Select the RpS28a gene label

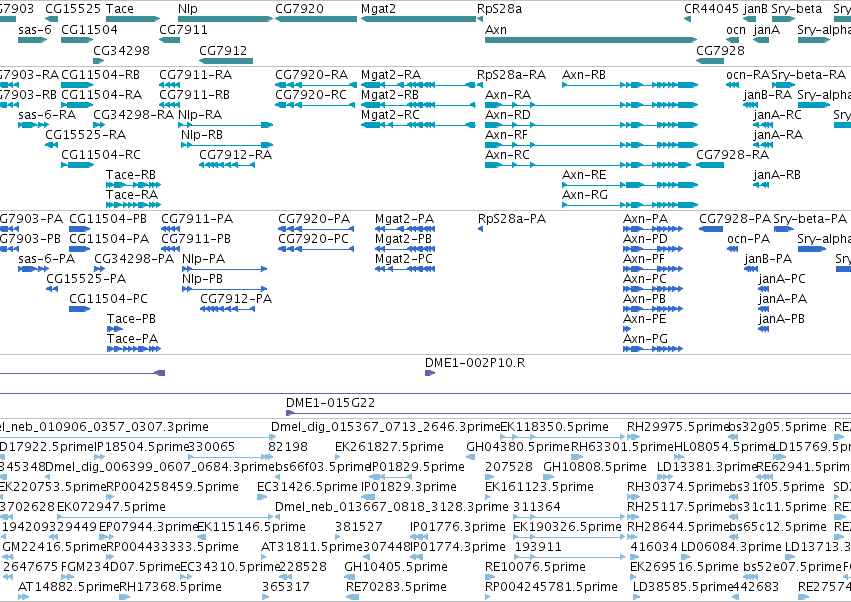499,9
